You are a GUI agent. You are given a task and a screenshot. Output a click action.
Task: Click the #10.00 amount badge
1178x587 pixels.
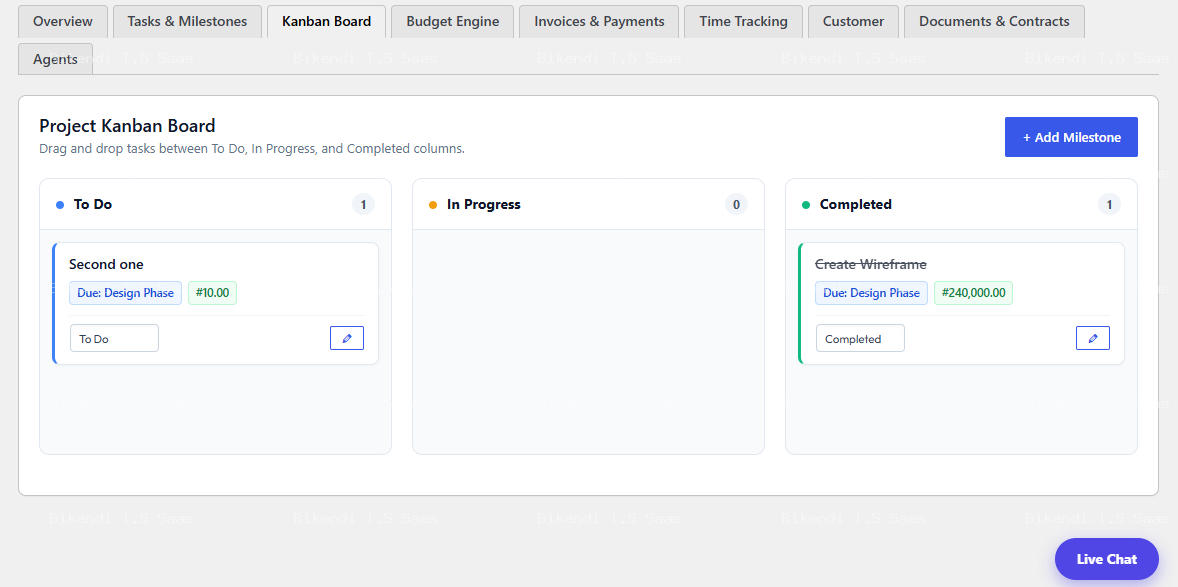pyautogui.click(x=213, y=293)
